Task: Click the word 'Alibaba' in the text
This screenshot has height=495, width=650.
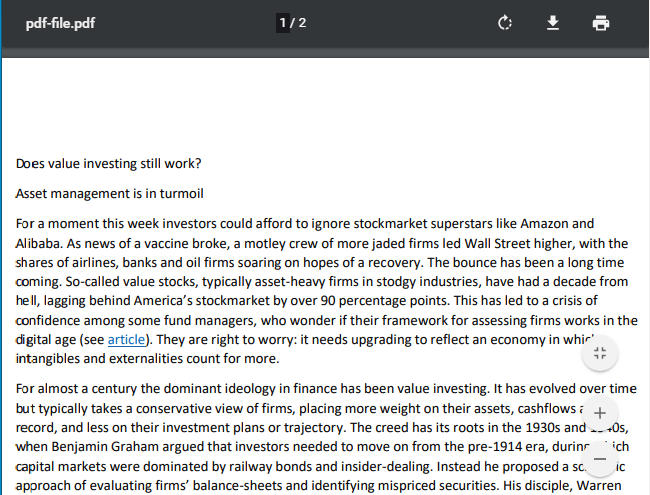Action: click(x=38, y=243)
